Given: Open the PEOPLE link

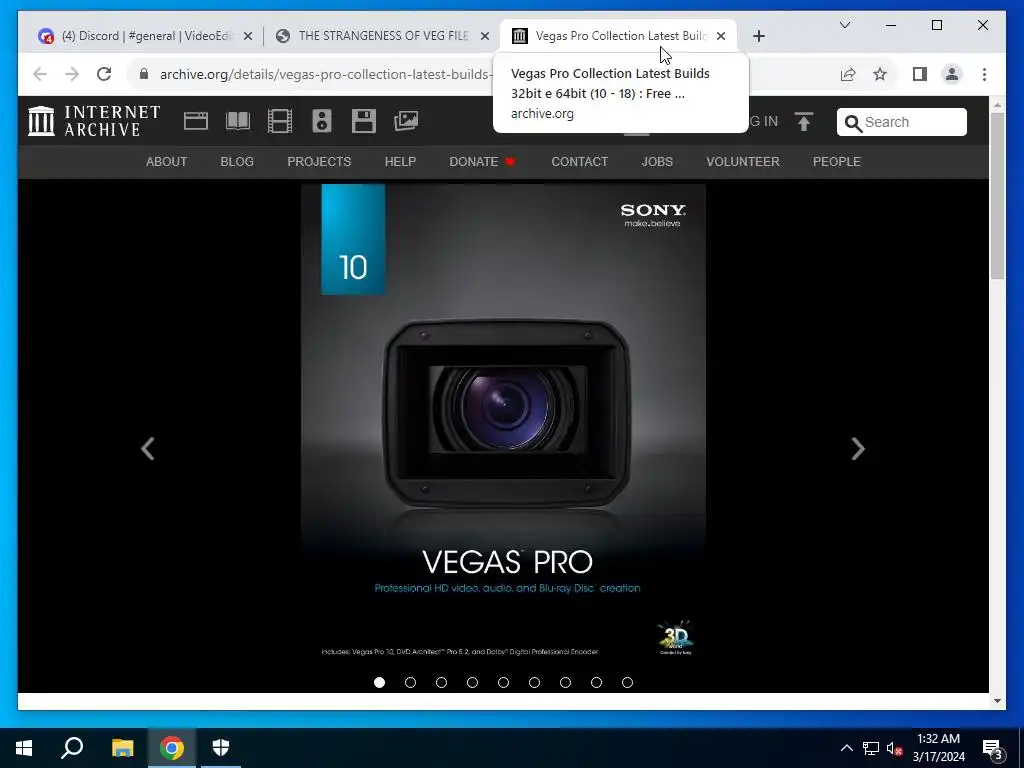Looking at the screenshot, I should coord(837,161).
